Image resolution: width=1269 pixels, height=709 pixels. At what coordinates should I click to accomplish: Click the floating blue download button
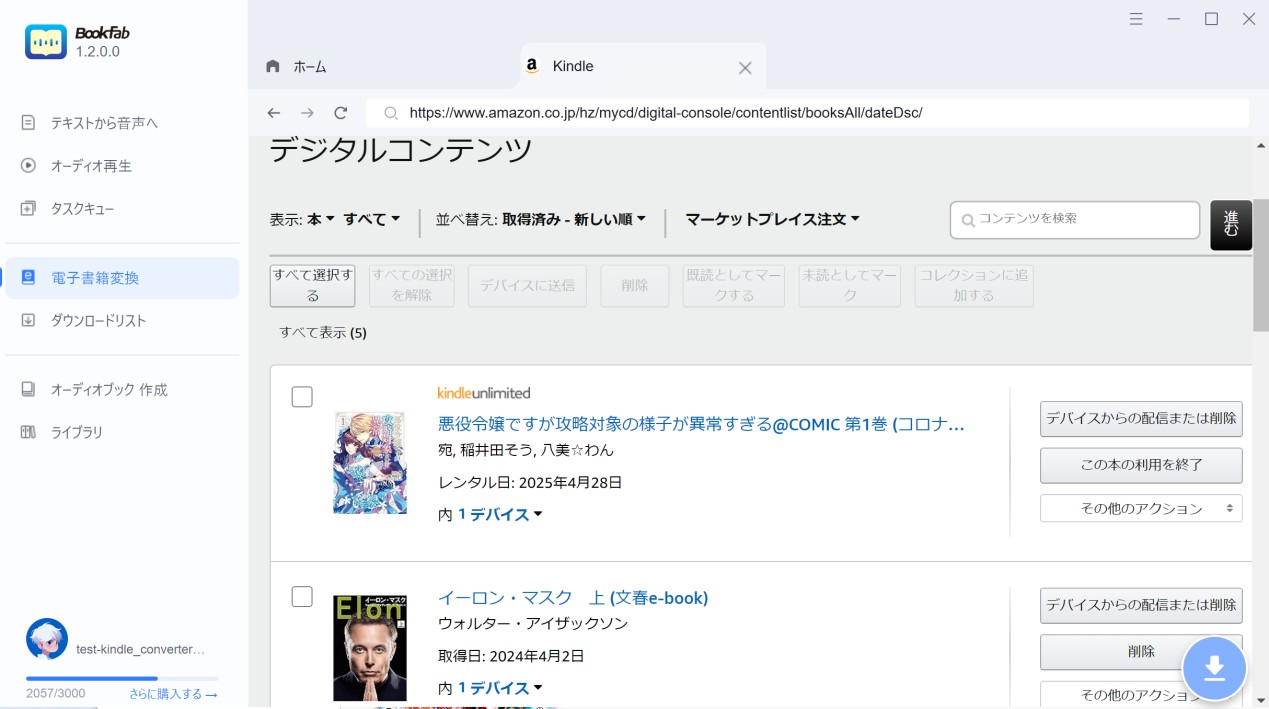tap(1214, 668)
